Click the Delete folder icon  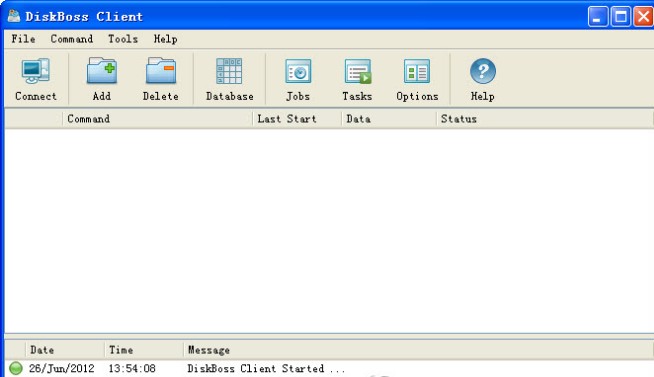(x=161, y=70)
